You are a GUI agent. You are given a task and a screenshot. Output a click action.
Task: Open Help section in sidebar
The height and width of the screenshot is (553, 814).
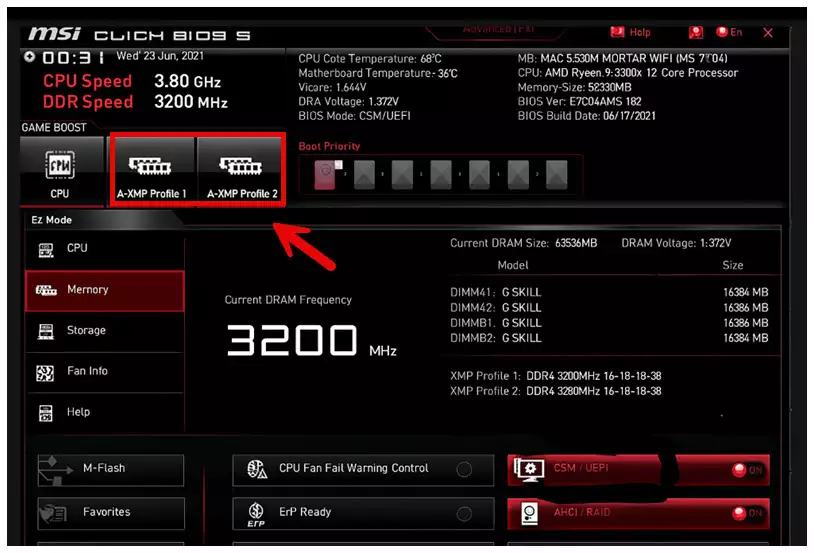[104, 413]
